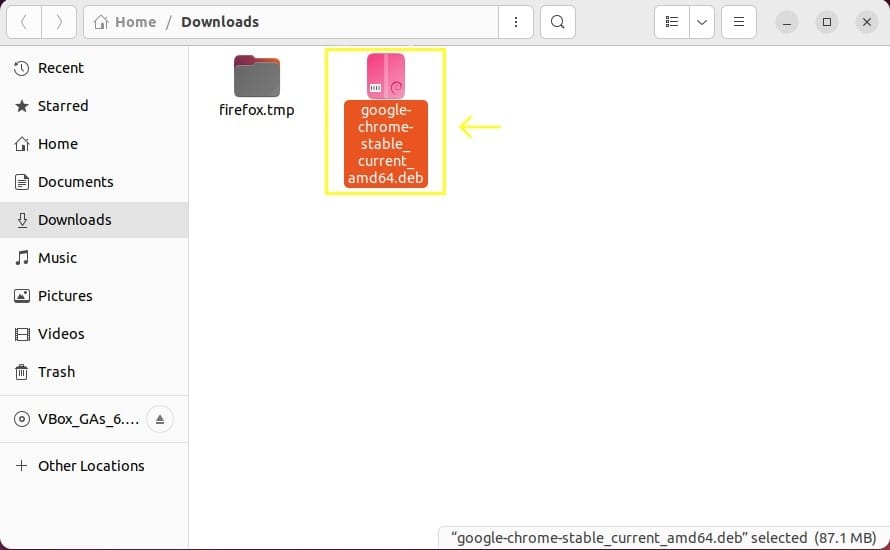This screenshot has width=890, height=550.
Task: Go forward with the right arrow button
Action: click(x=59, y=22)
